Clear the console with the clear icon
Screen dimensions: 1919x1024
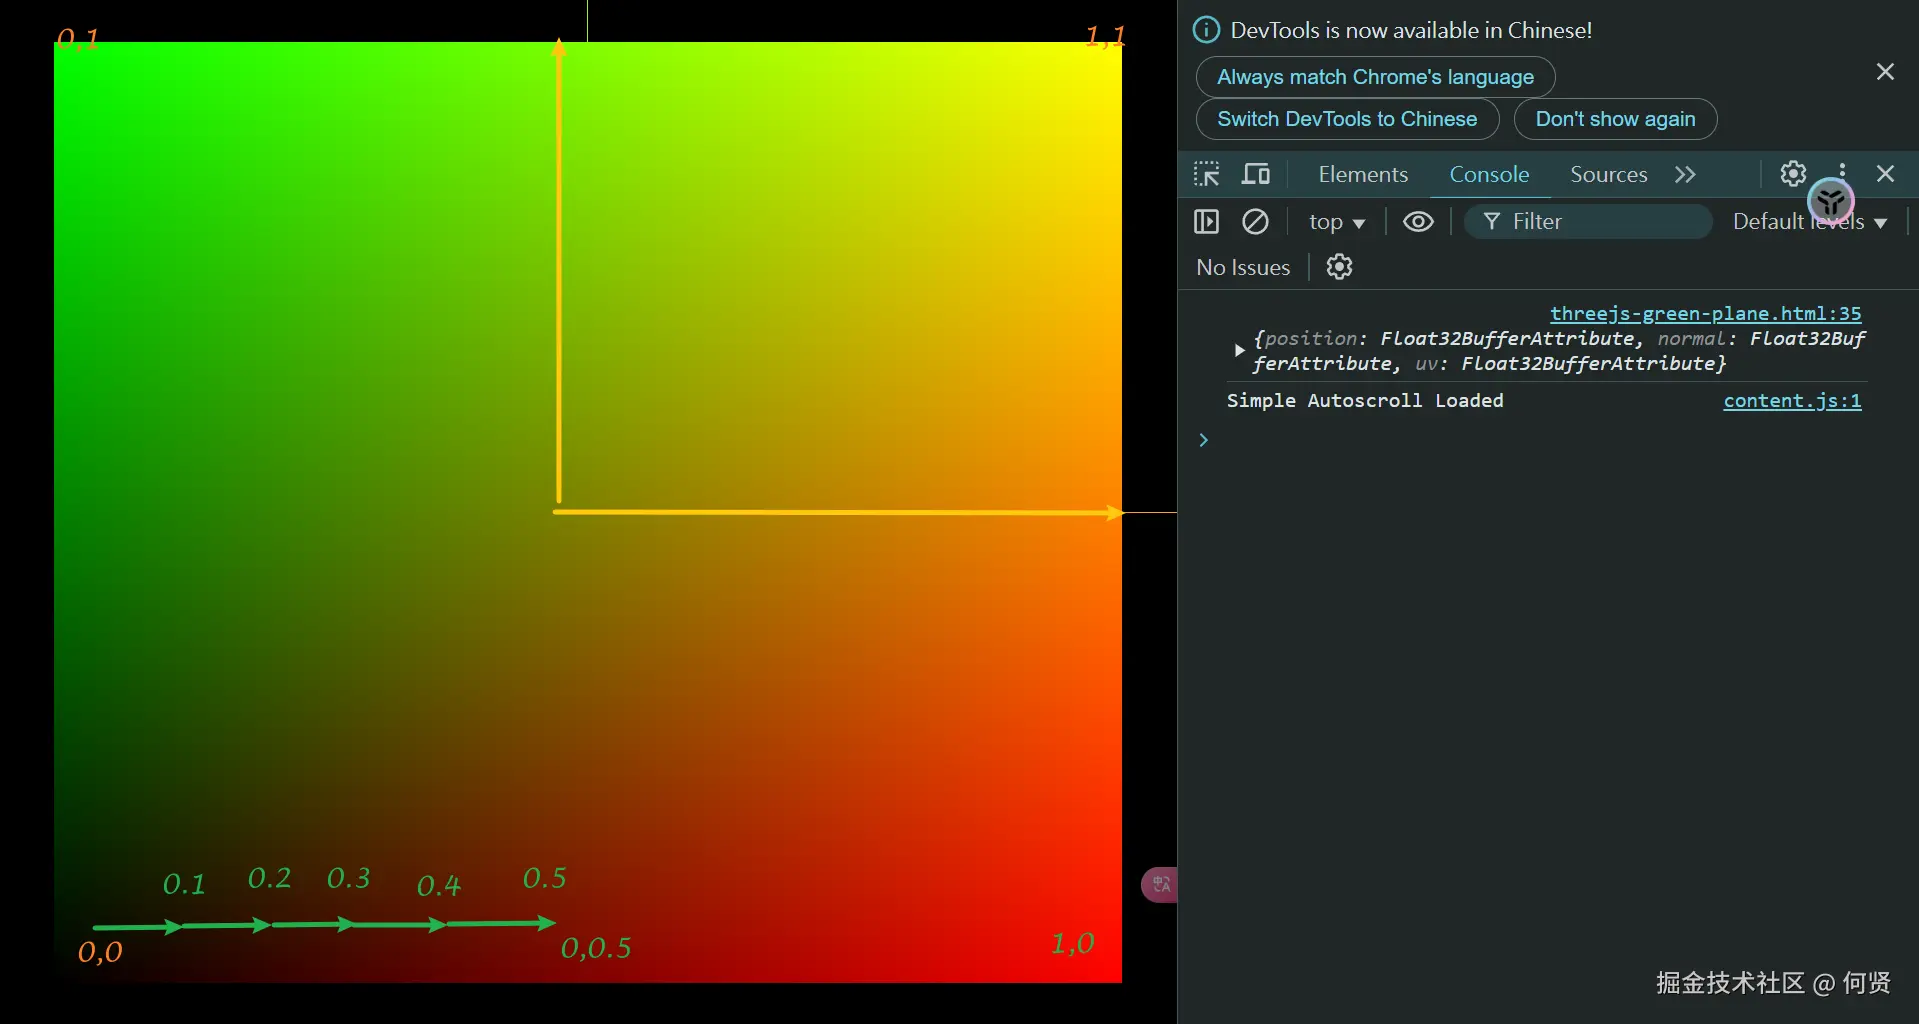coord(1255,222)
